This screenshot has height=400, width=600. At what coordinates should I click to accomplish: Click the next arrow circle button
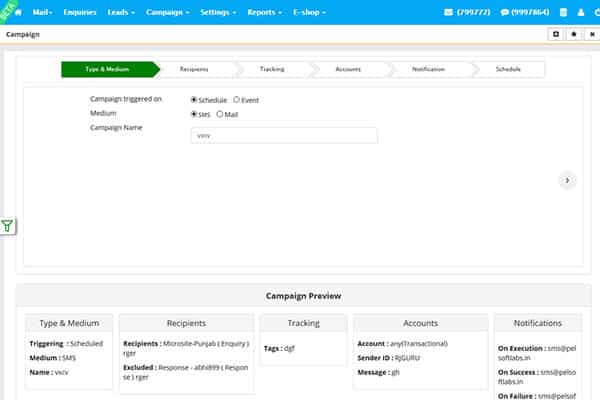click(567, 180)
